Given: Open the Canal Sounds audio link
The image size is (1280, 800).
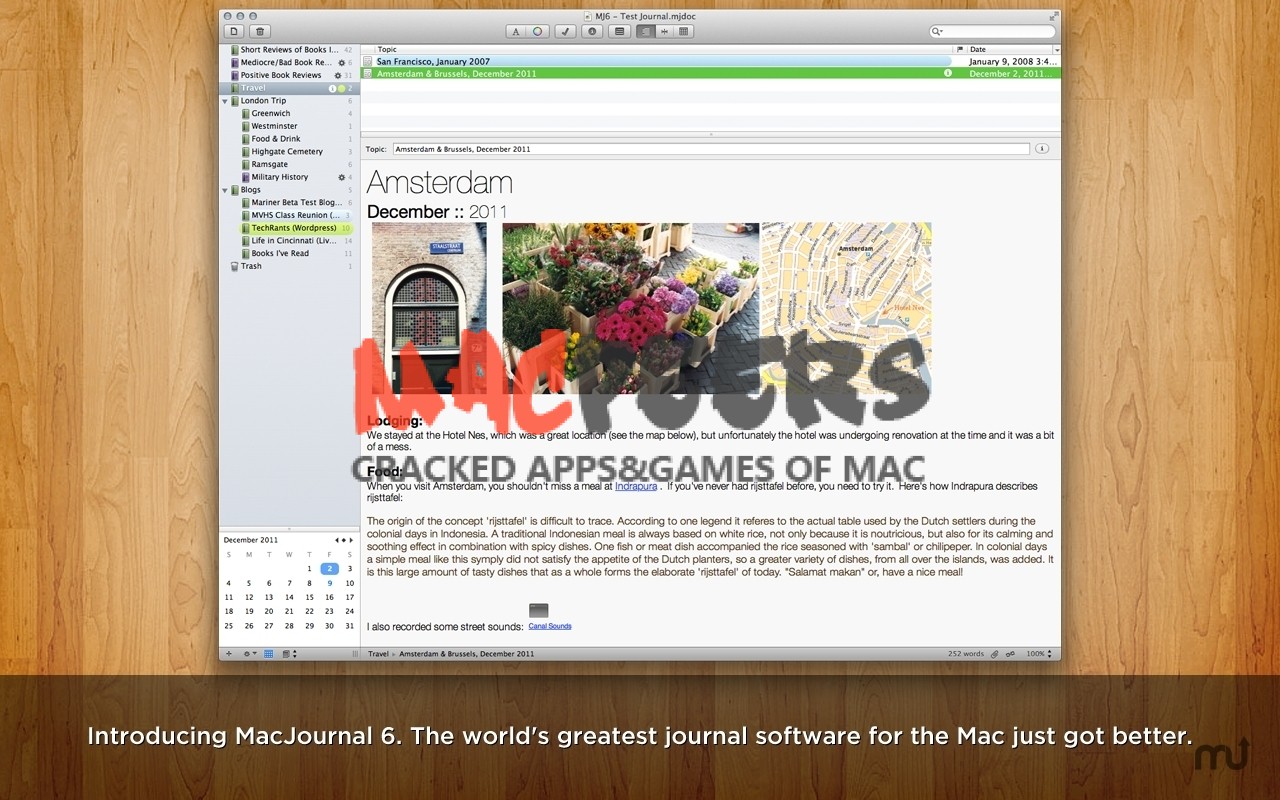Looking at the screenshot, I should click(x=550, y=626).
